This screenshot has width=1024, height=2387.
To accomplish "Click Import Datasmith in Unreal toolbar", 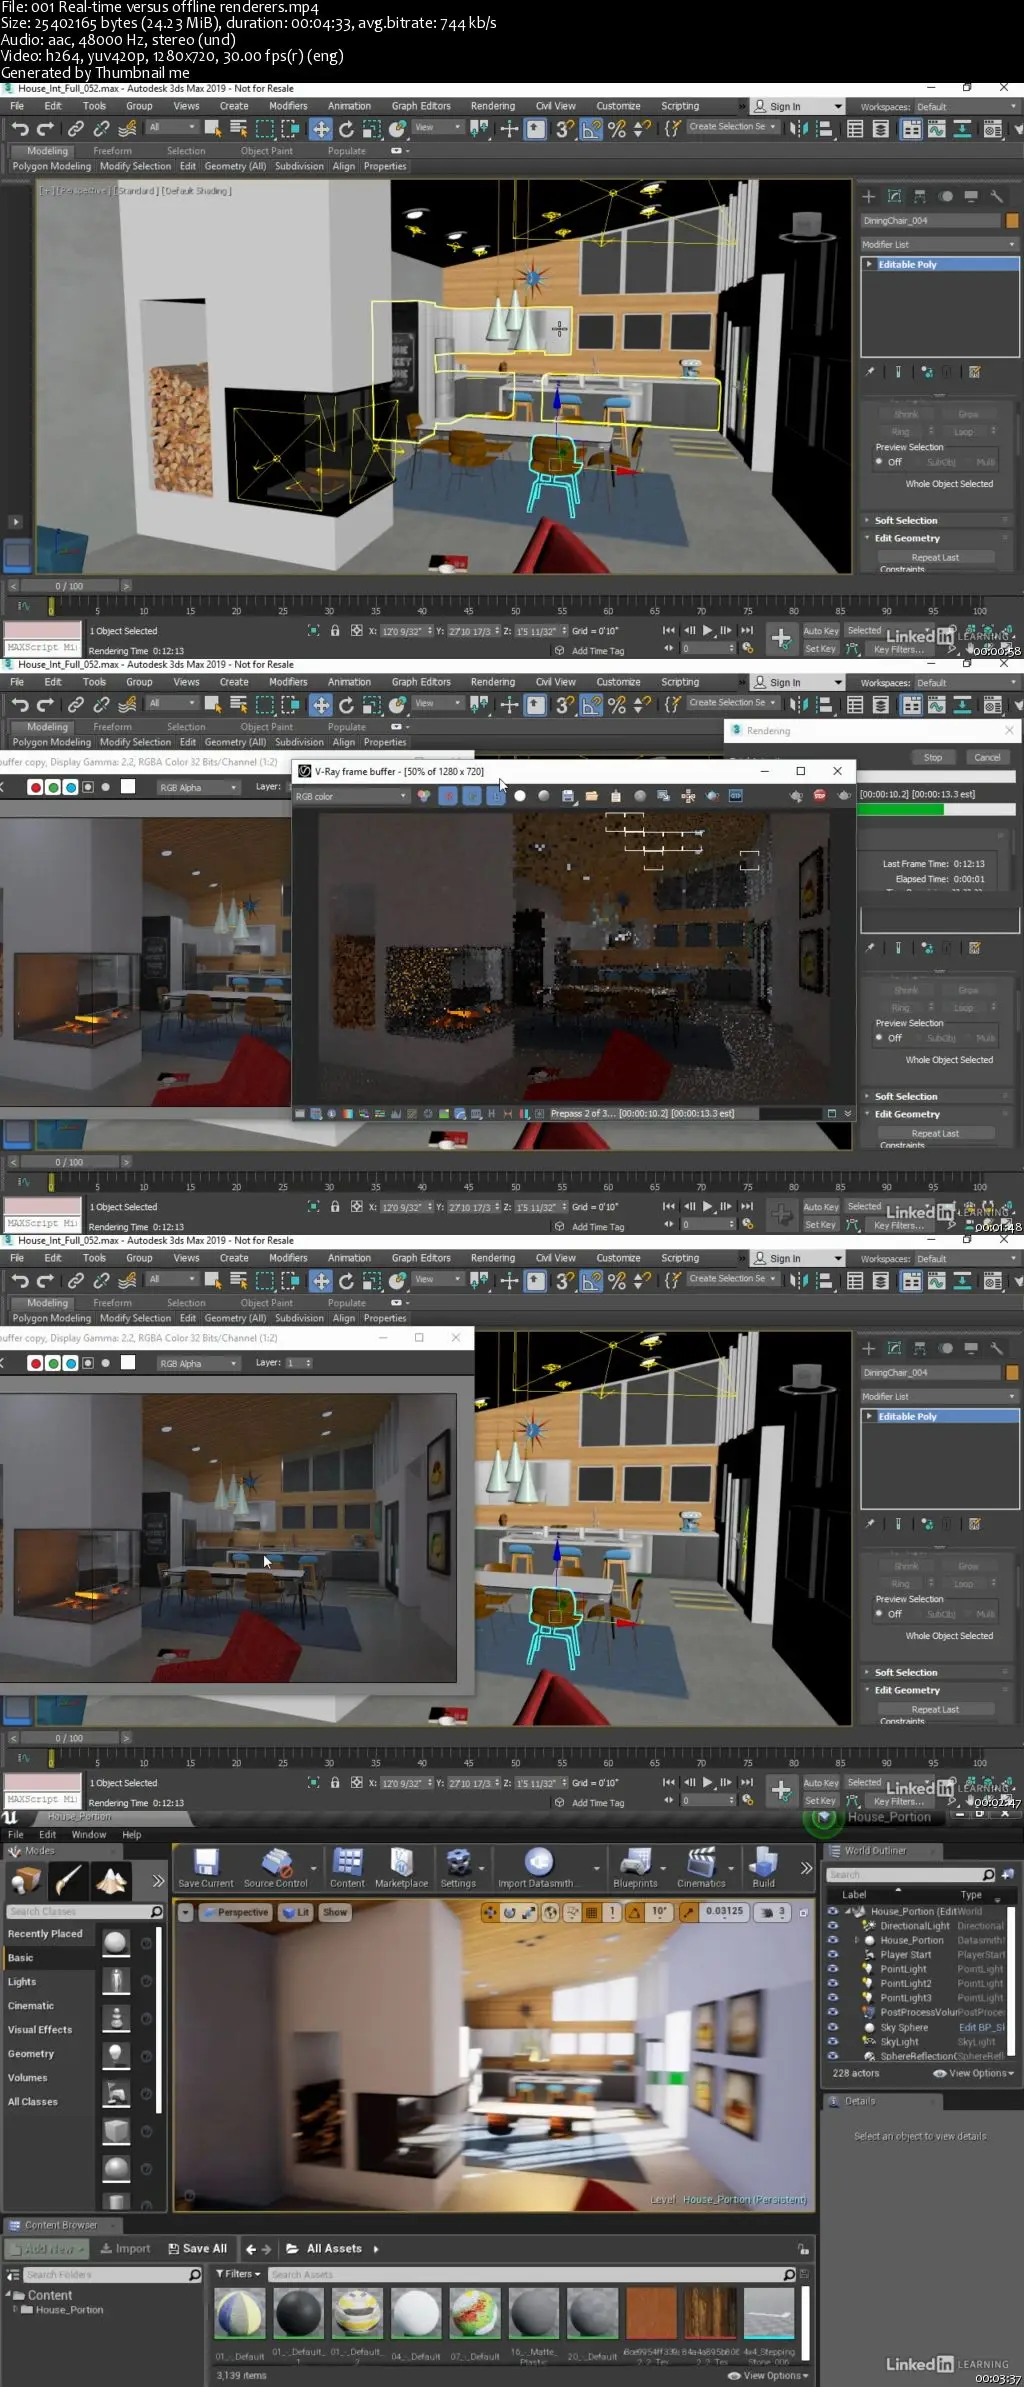I will [538, 1867].
